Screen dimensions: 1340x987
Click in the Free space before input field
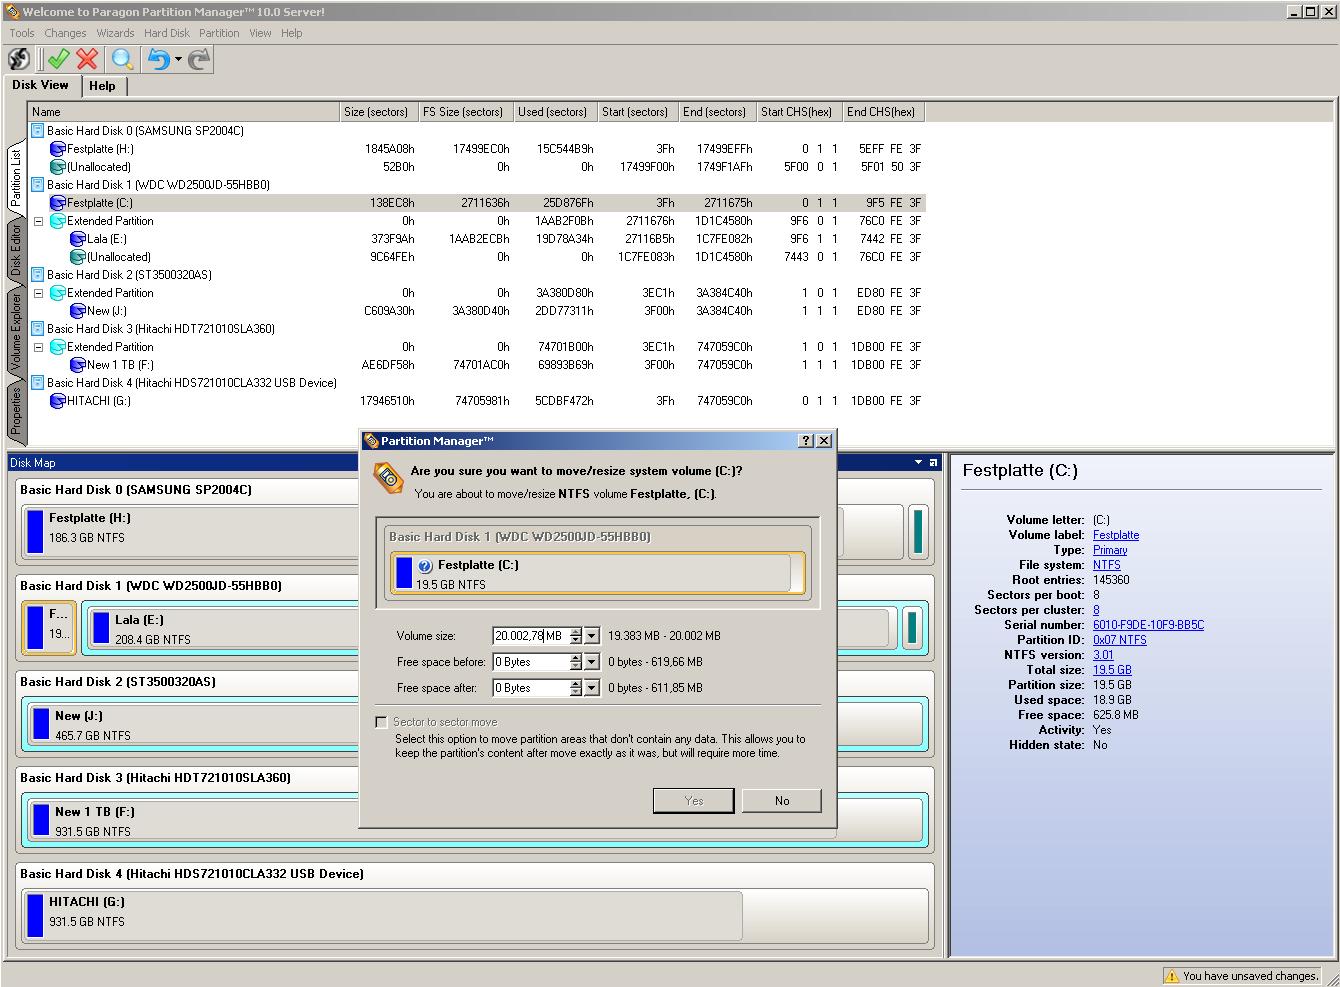point(530,662)
